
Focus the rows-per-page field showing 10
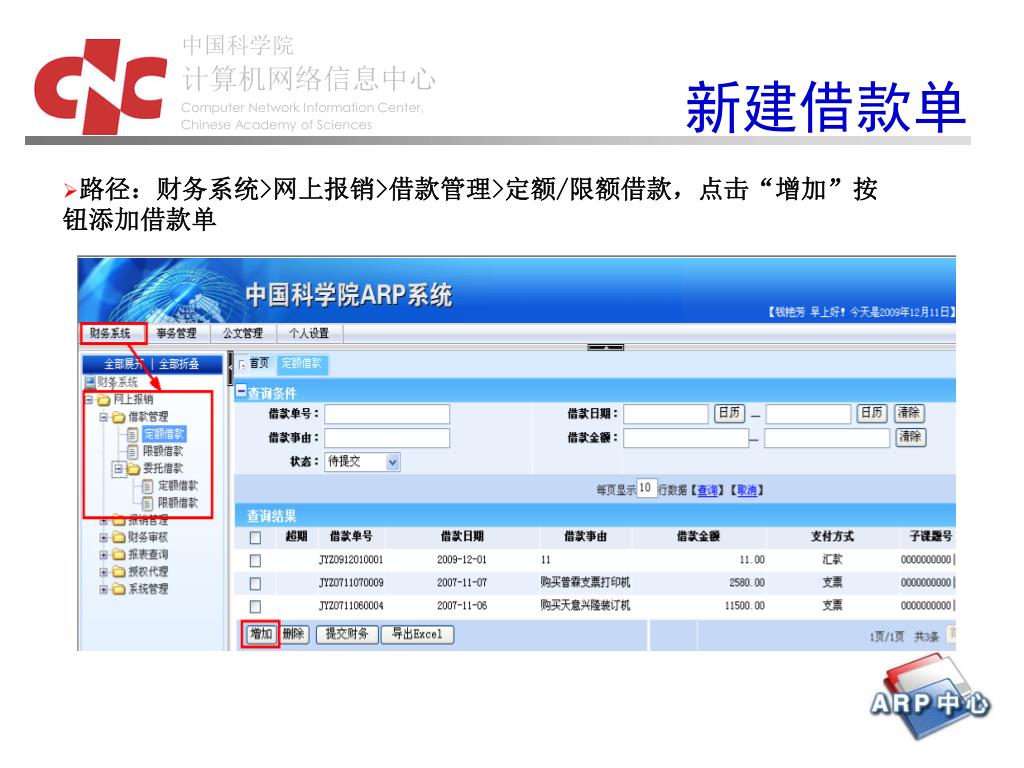645,488
